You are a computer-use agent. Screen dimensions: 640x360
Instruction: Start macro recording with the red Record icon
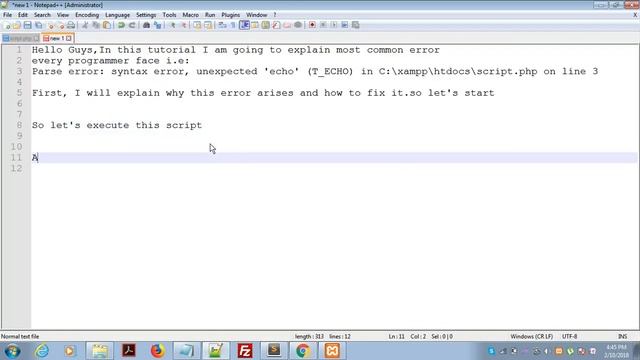point(312,25)
